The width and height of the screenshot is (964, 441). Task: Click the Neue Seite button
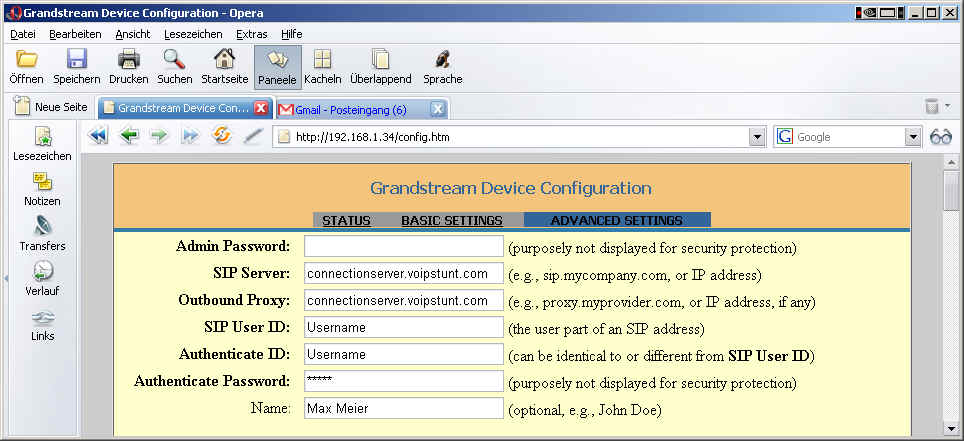tap(51, 106)
